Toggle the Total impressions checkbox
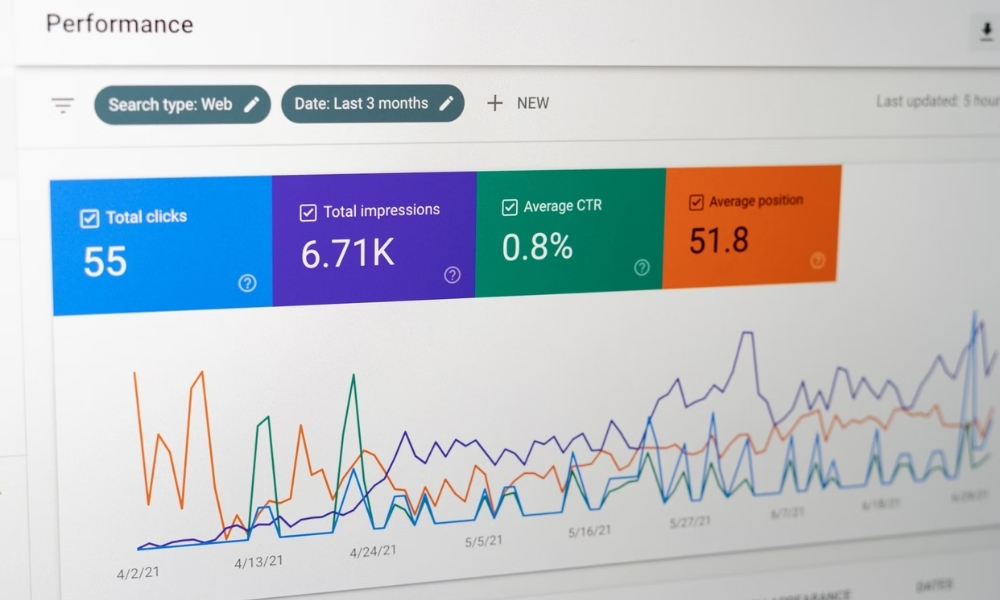This screenshot has height=600, width=1000. (308, 212)
